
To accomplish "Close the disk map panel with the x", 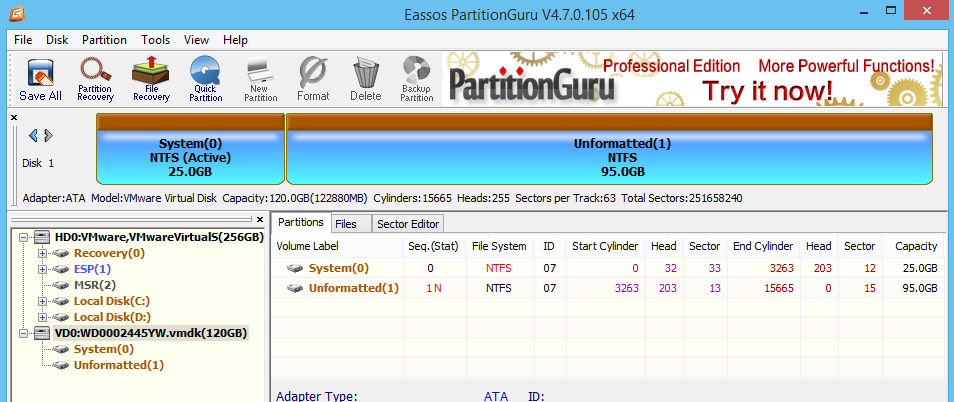I will (14, 117).
